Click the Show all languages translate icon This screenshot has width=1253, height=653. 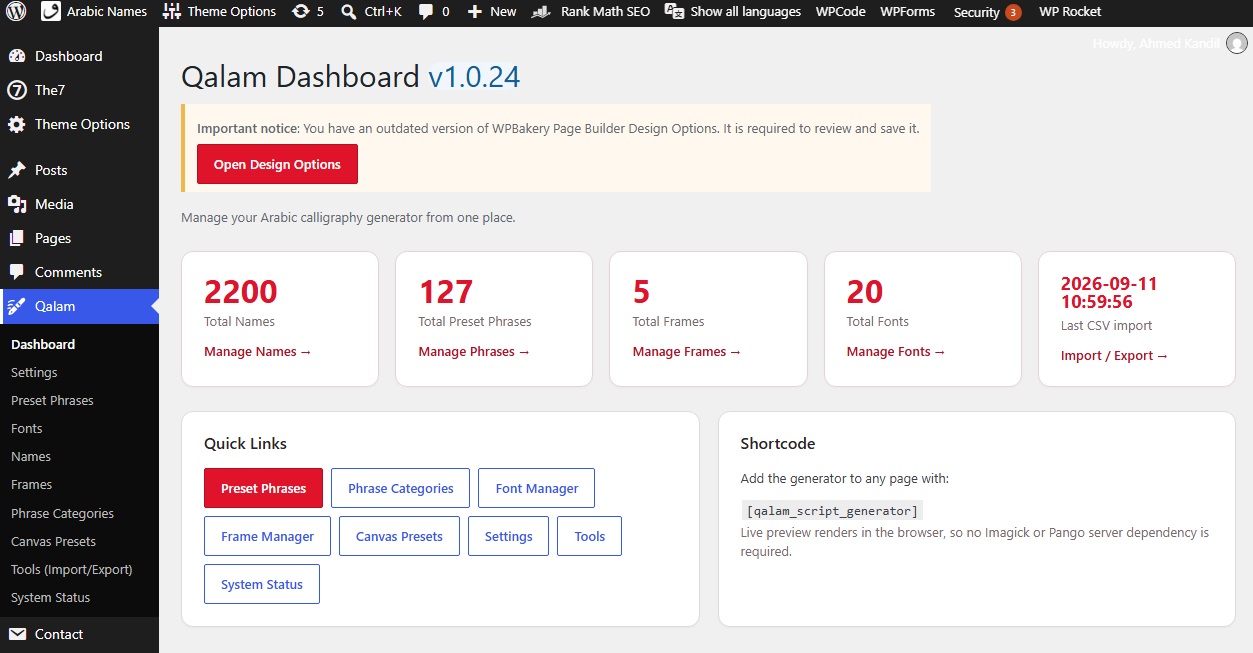tap(674, 12)
